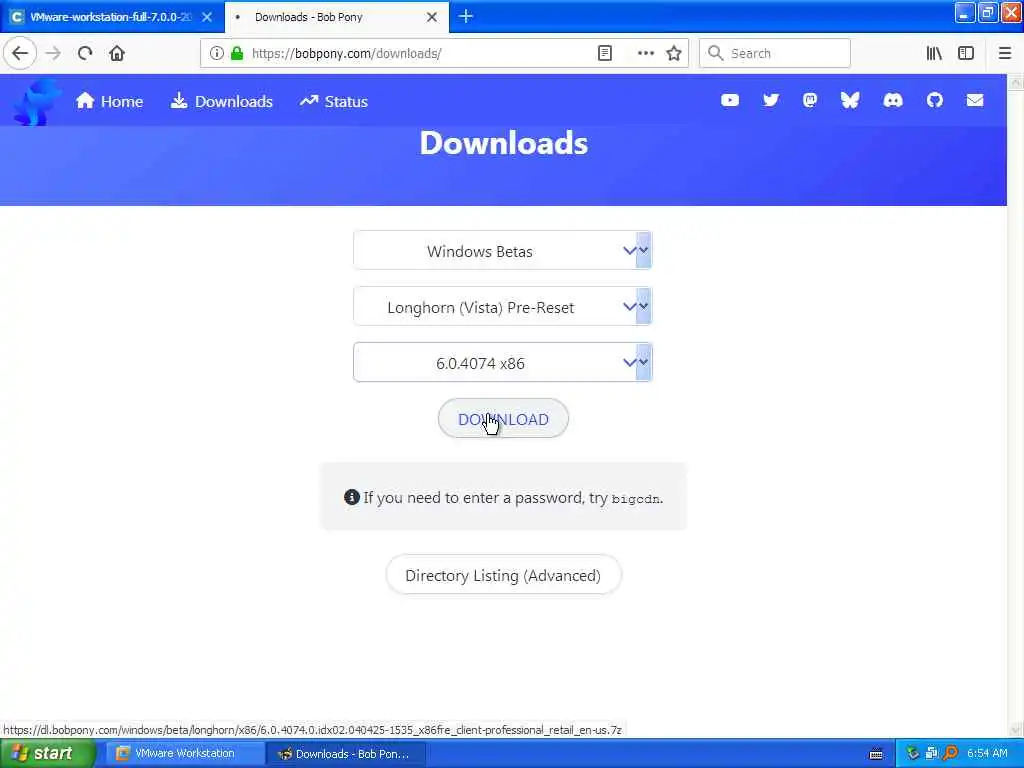Select the Downloads - Bob Pony tab
The image size is (1024, 768).
336,17
